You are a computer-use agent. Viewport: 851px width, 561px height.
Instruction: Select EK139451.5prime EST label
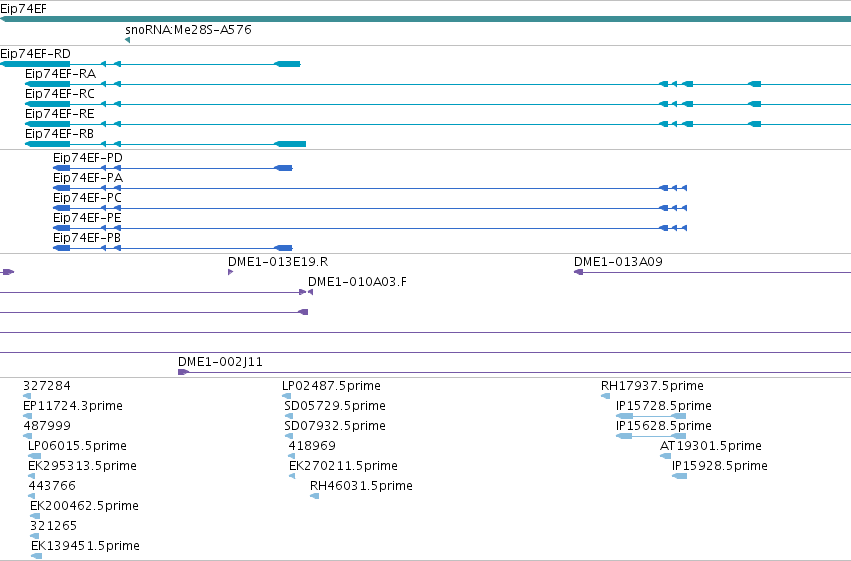tap(85, 546)
